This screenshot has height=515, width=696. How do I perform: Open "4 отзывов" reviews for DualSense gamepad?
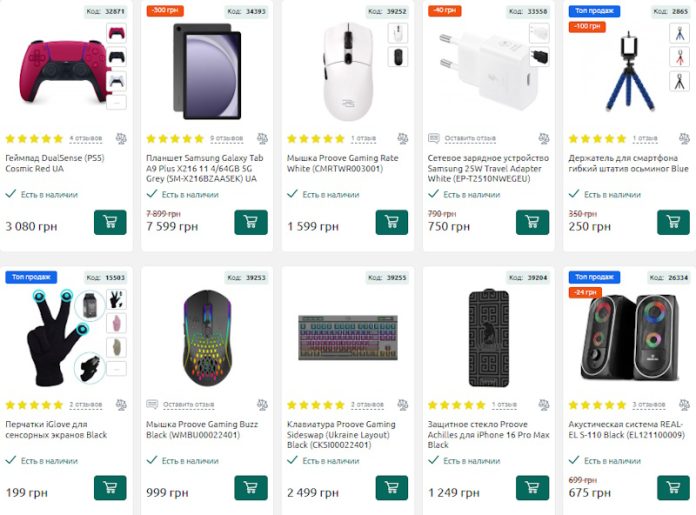coord(85,138)
